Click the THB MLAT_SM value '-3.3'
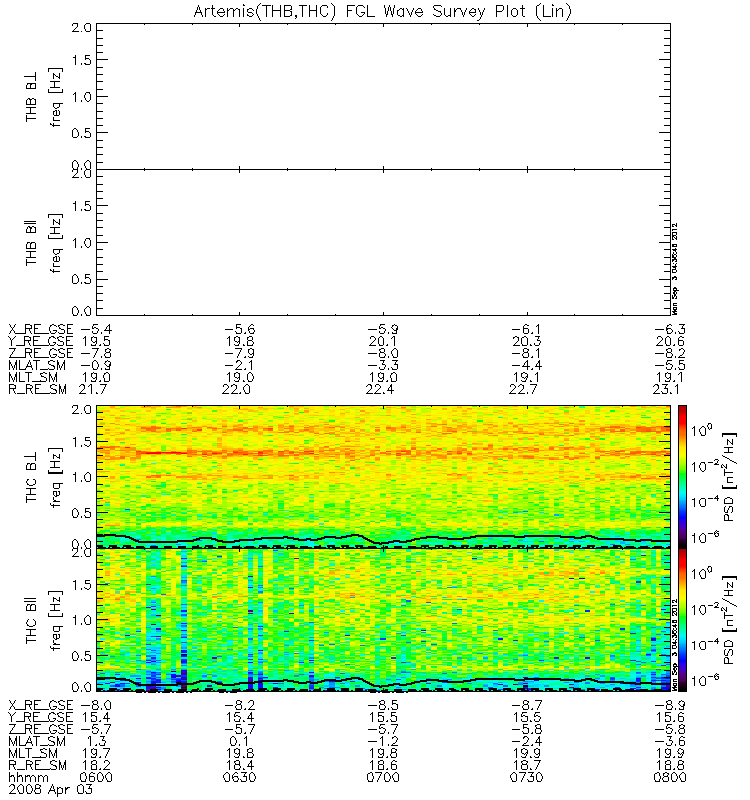This screenshot has height=800, width=750. point(383,365)
